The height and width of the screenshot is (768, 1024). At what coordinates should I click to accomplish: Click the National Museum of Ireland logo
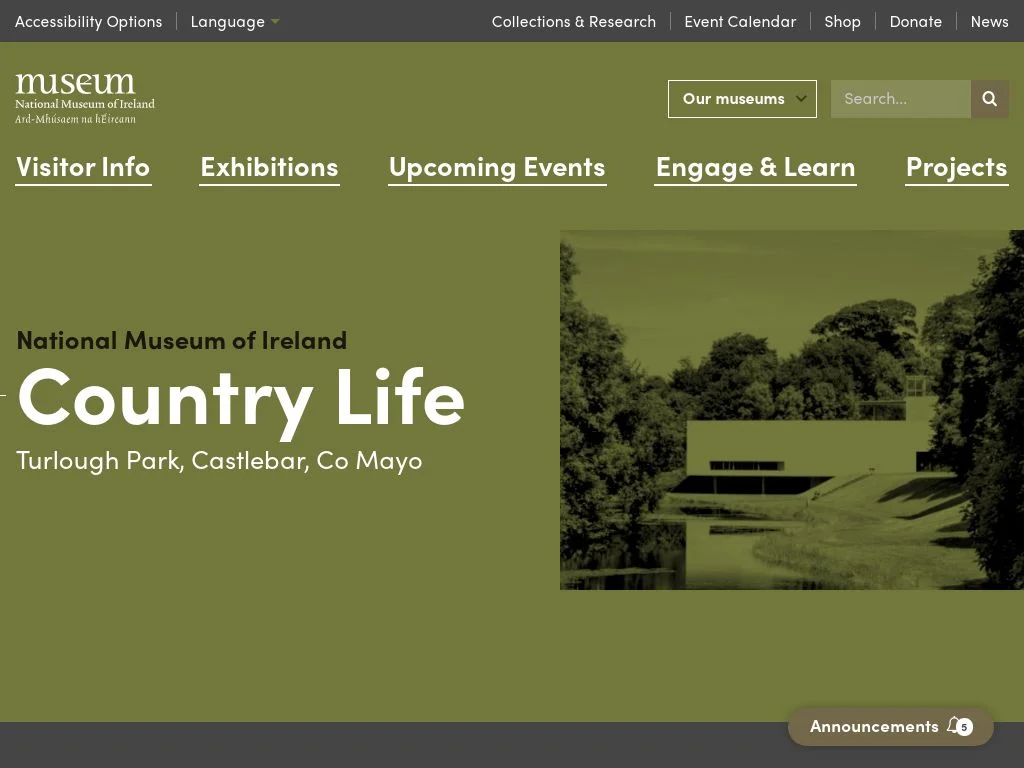click(x=85, y=98)
